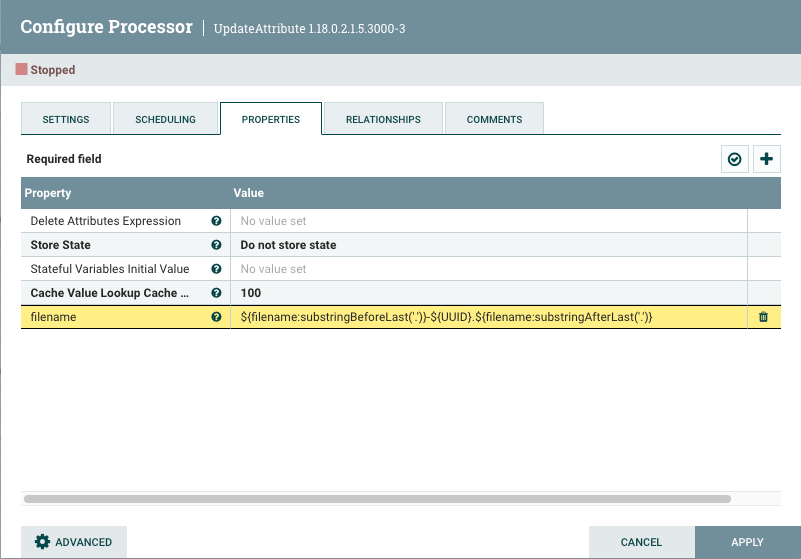Show help icon for filename property
Image resolution: width=801 pixels, height=559 pixels.
[216, 317]
